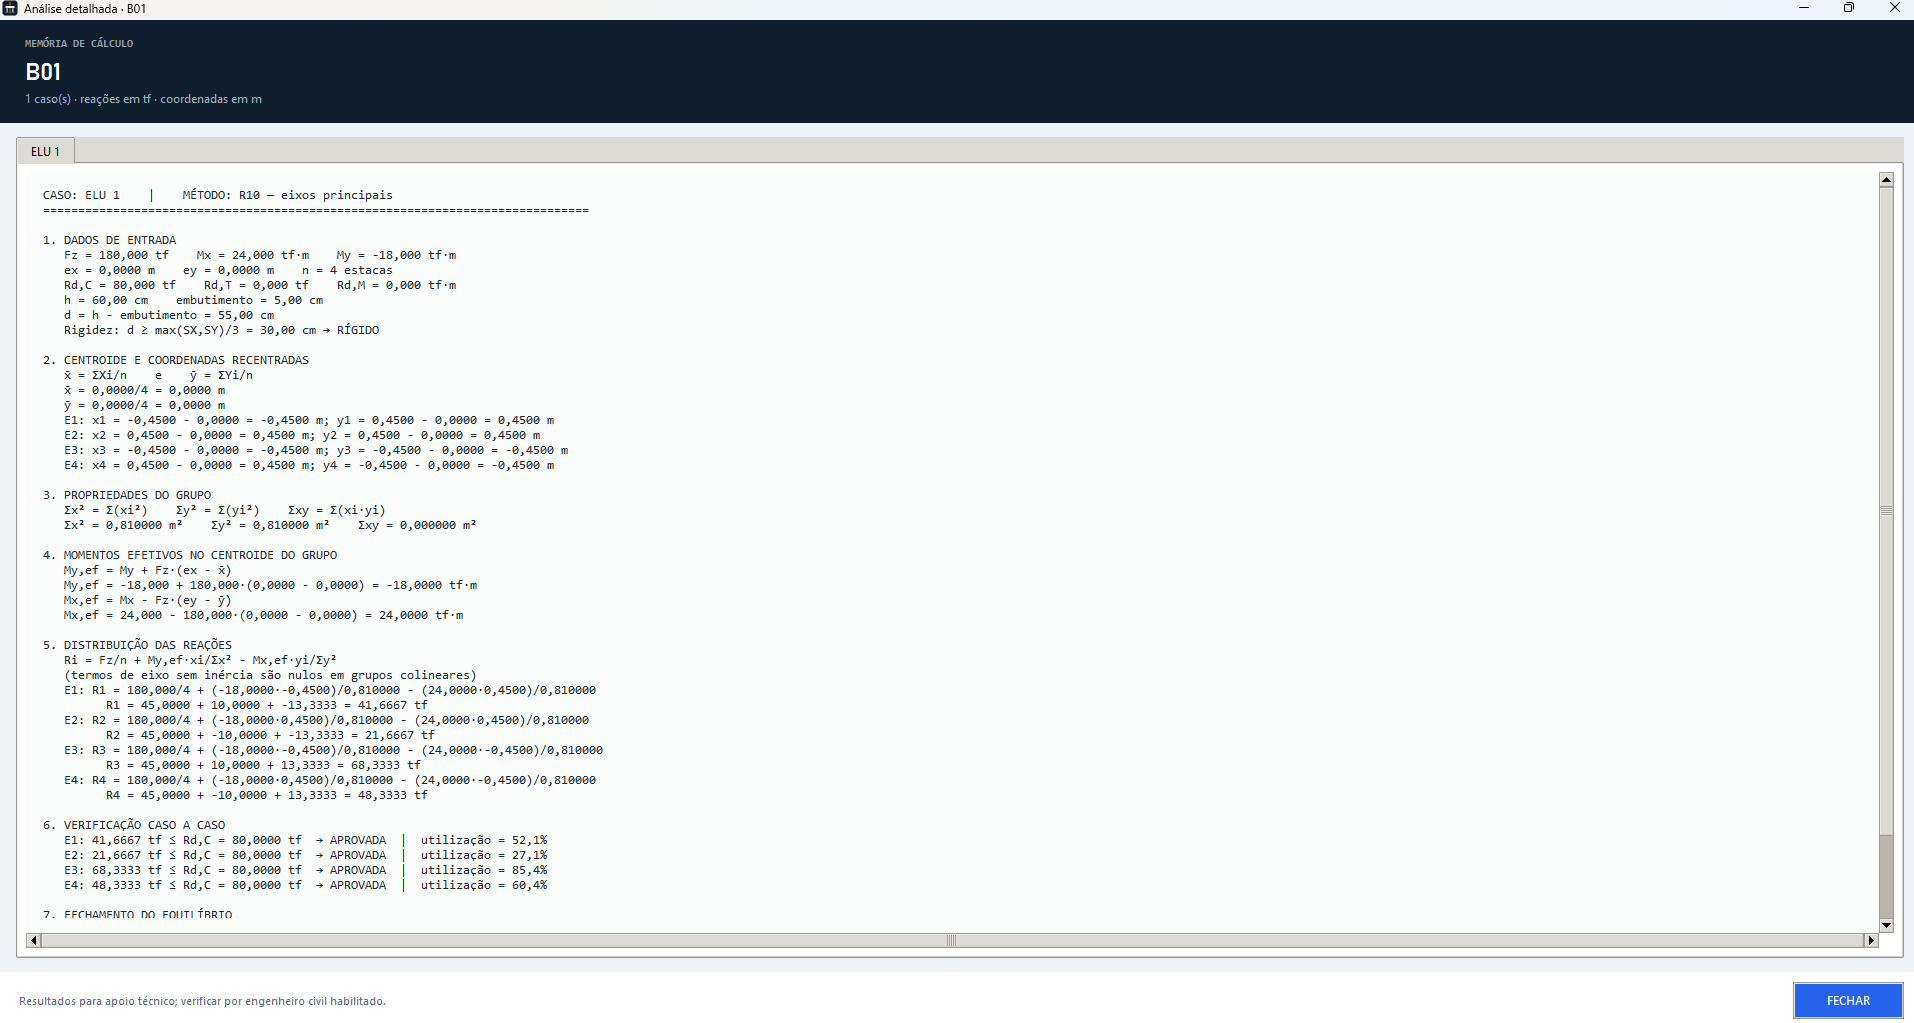Click the 'Fz = 180,000 tf' line
Screen dimensions: 1914x1023
tap(260, 255)
